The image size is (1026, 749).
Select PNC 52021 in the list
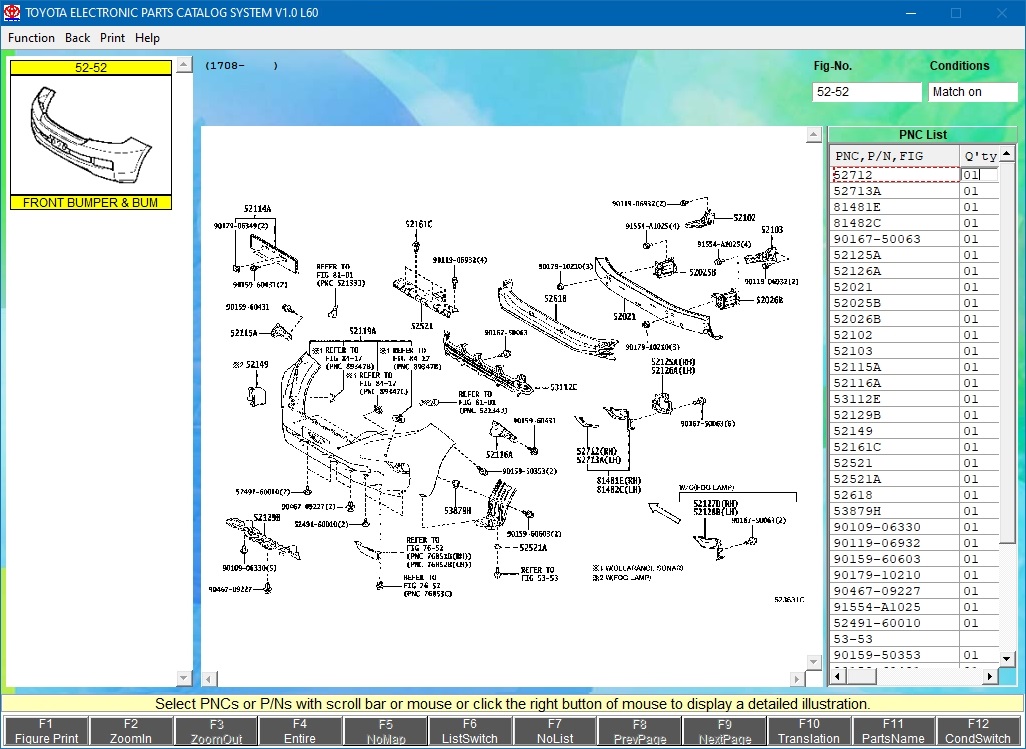pos(895,287)
